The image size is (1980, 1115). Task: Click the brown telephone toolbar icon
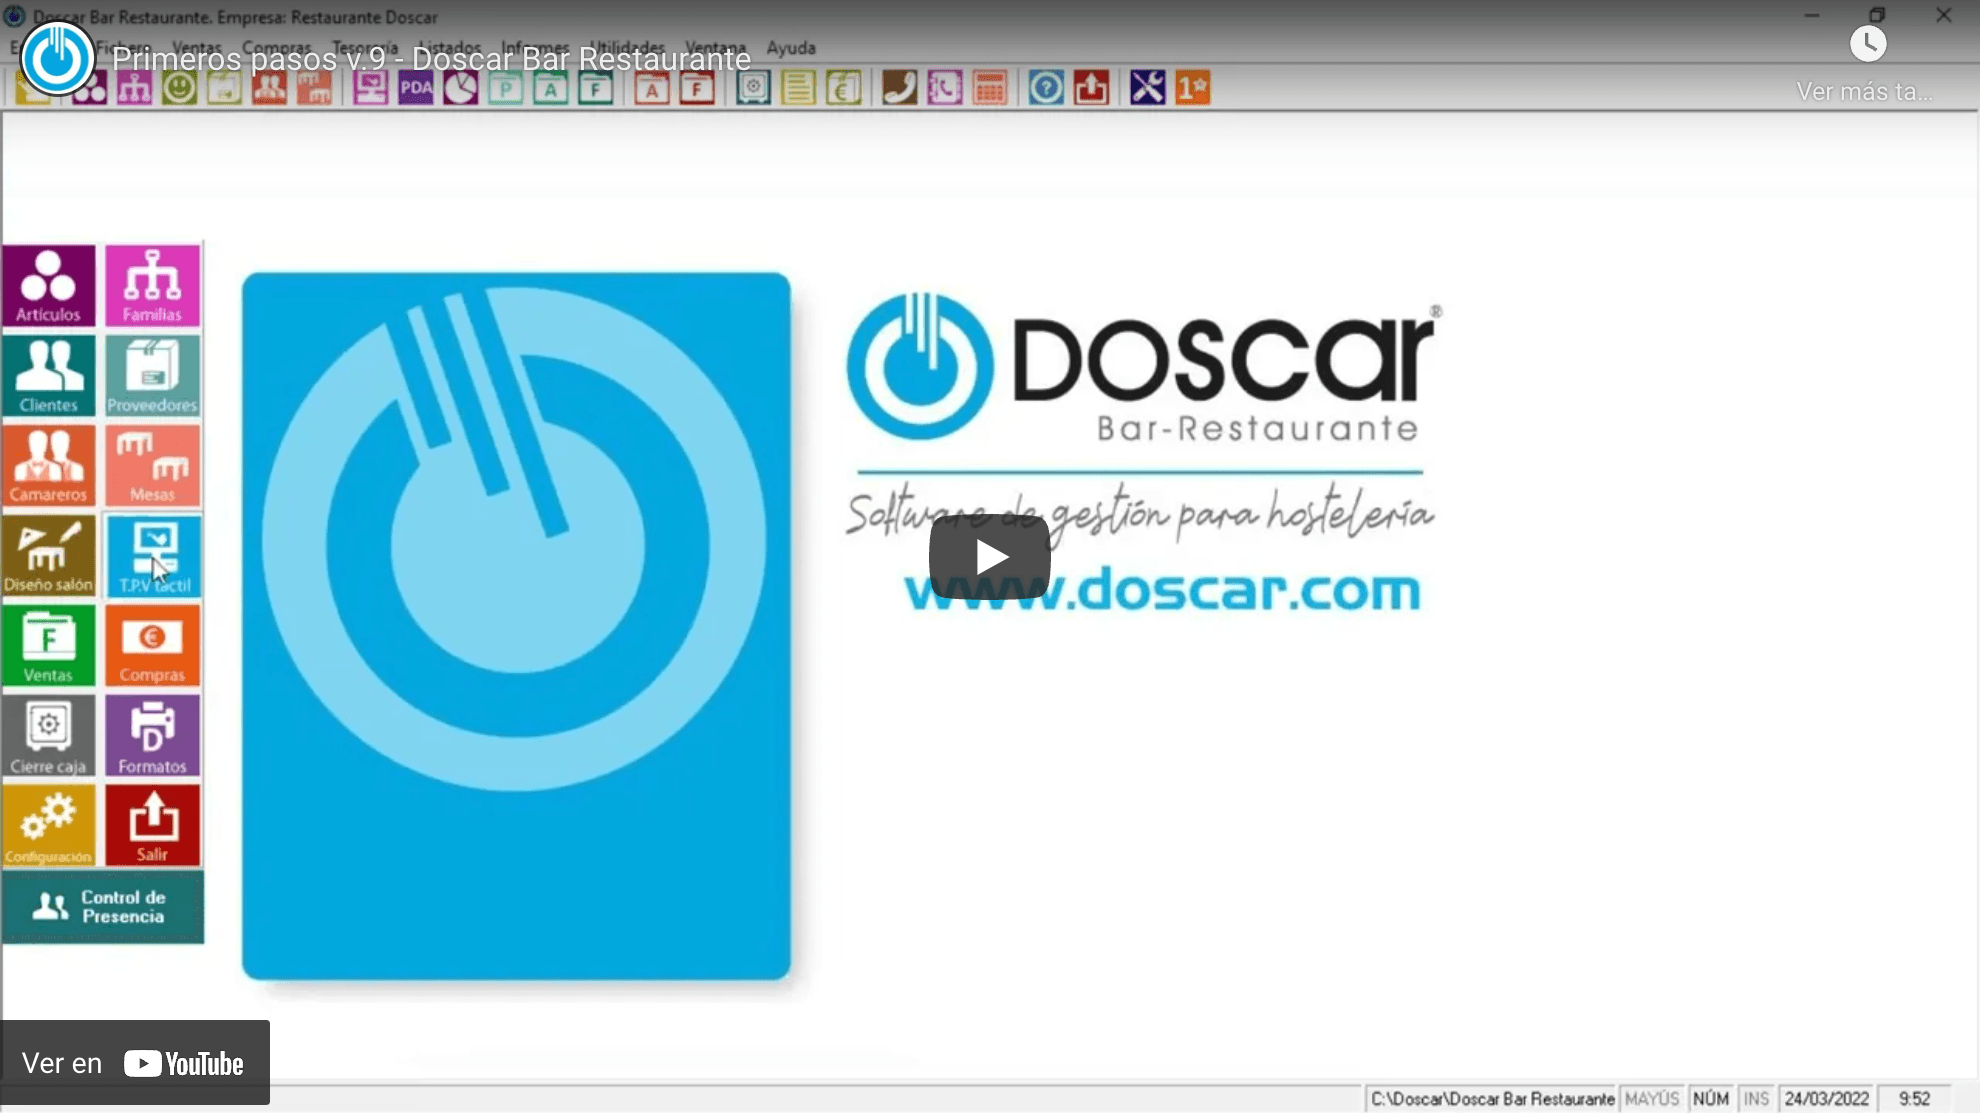point(899,88)
